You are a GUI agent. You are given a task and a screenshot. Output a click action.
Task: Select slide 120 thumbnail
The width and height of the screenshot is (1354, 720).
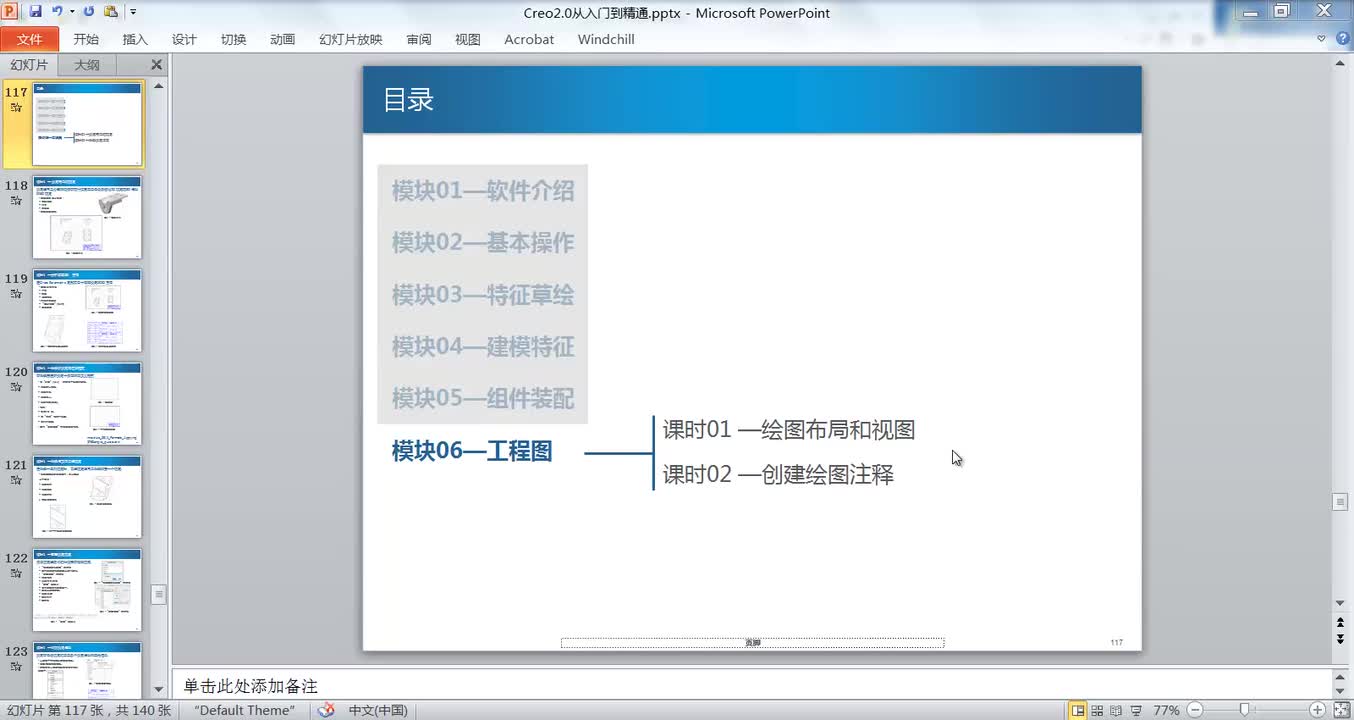(88, 403)
